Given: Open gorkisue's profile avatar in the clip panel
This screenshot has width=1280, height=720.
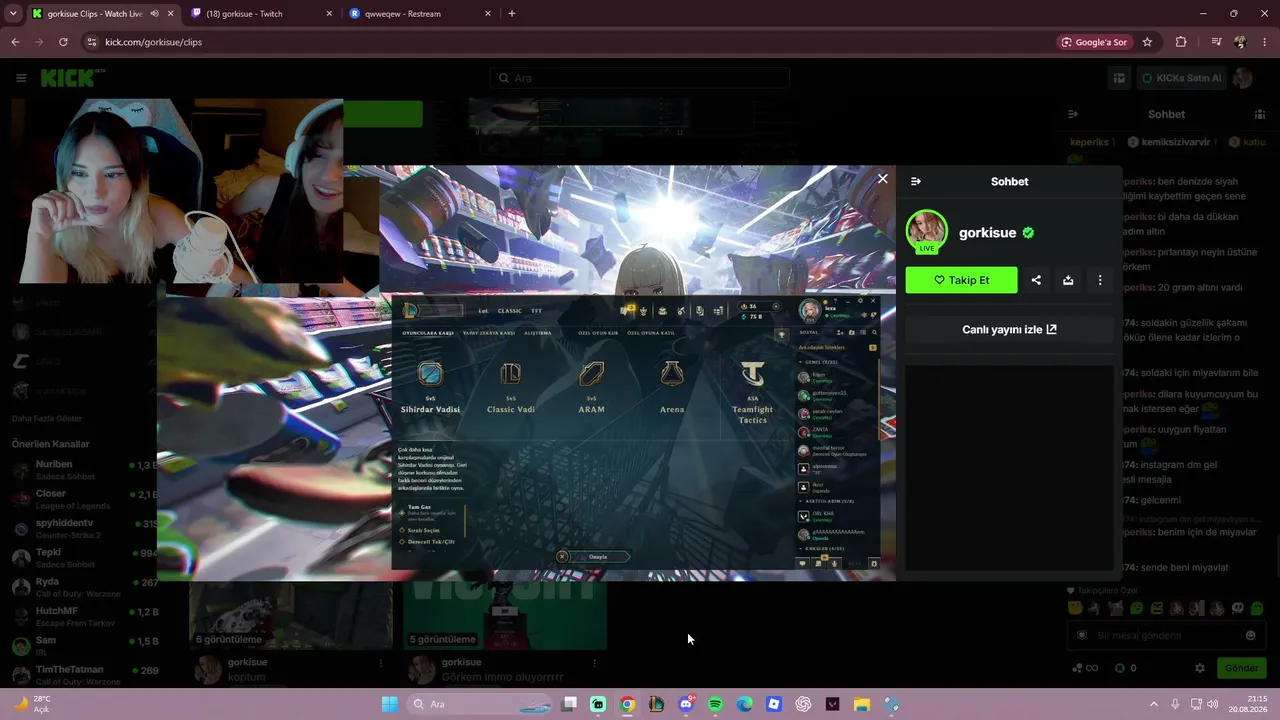Looking at the screenshot, I should [927, 231].
